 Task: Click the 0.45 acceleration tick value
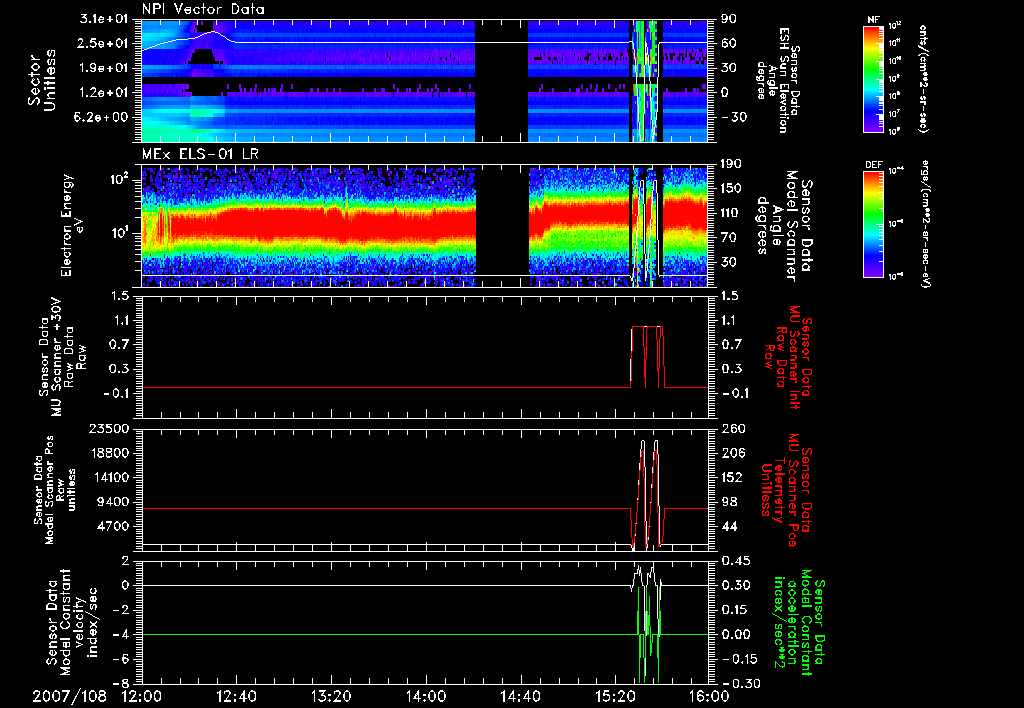click(x=735, y=560)
